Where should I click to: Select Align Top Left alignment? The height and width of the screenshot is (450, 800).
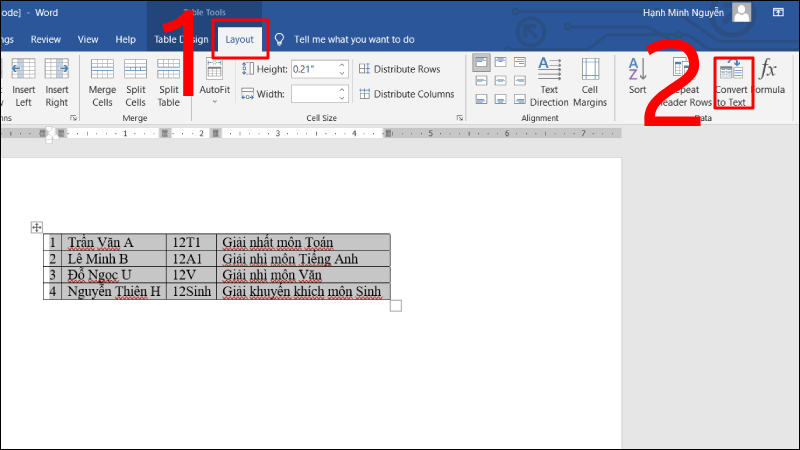coord(481,62)
